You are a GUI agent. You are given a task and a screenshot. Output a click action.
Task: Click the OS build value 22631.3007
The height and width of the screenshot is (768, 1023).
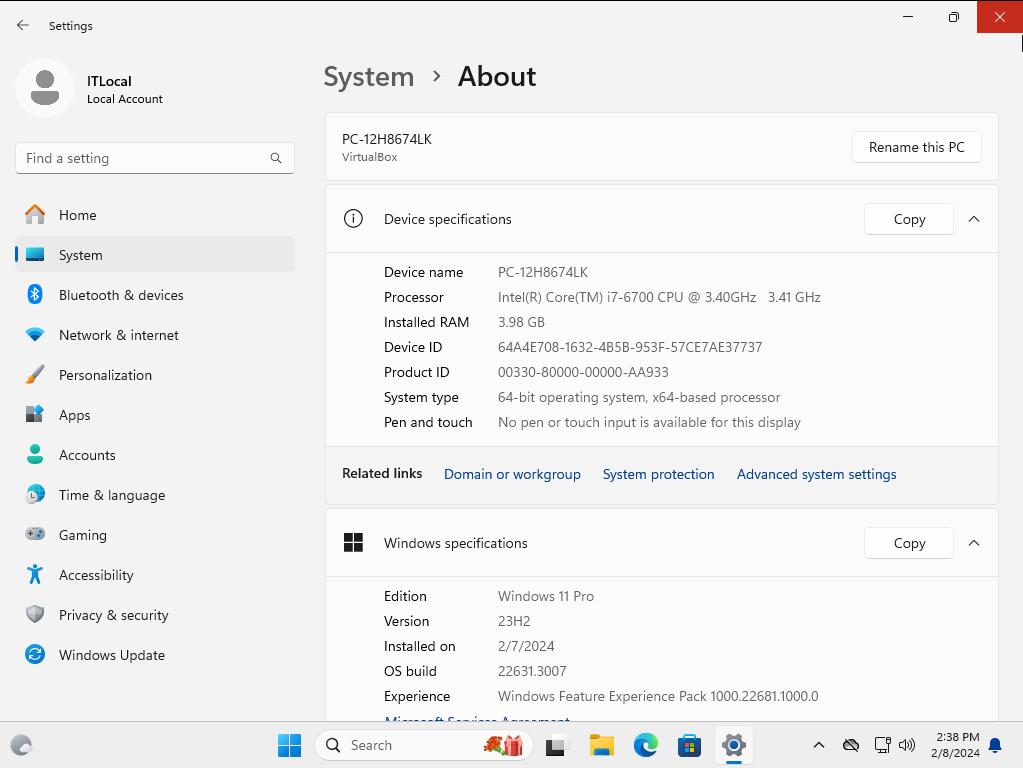[532, 671]
